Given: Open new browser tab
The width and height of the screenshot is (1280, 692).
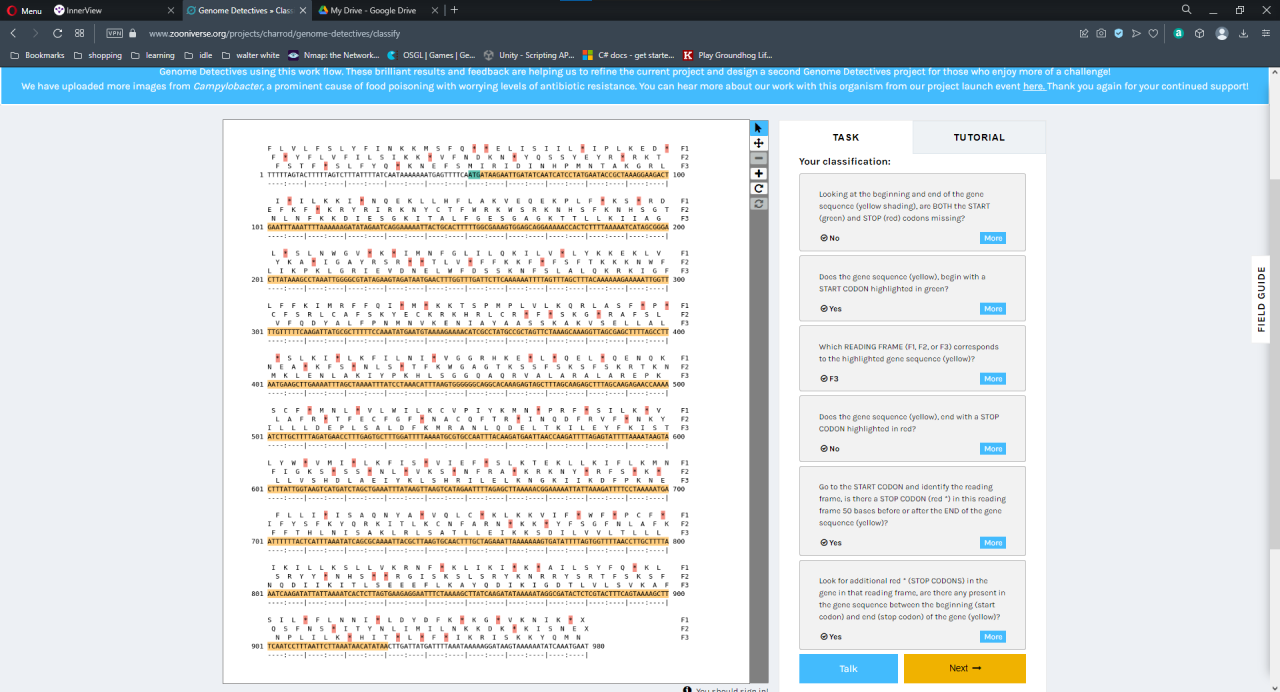Looking at the screenshot, I should click(x=455, y=10).
